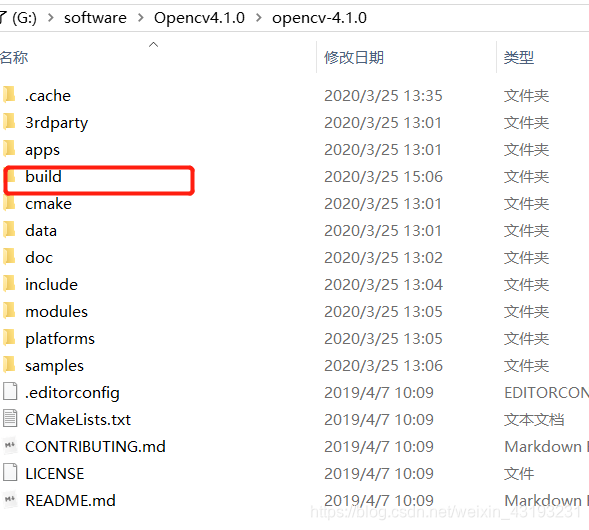
Task: Select the build folder name
Action: coord(43,177)
